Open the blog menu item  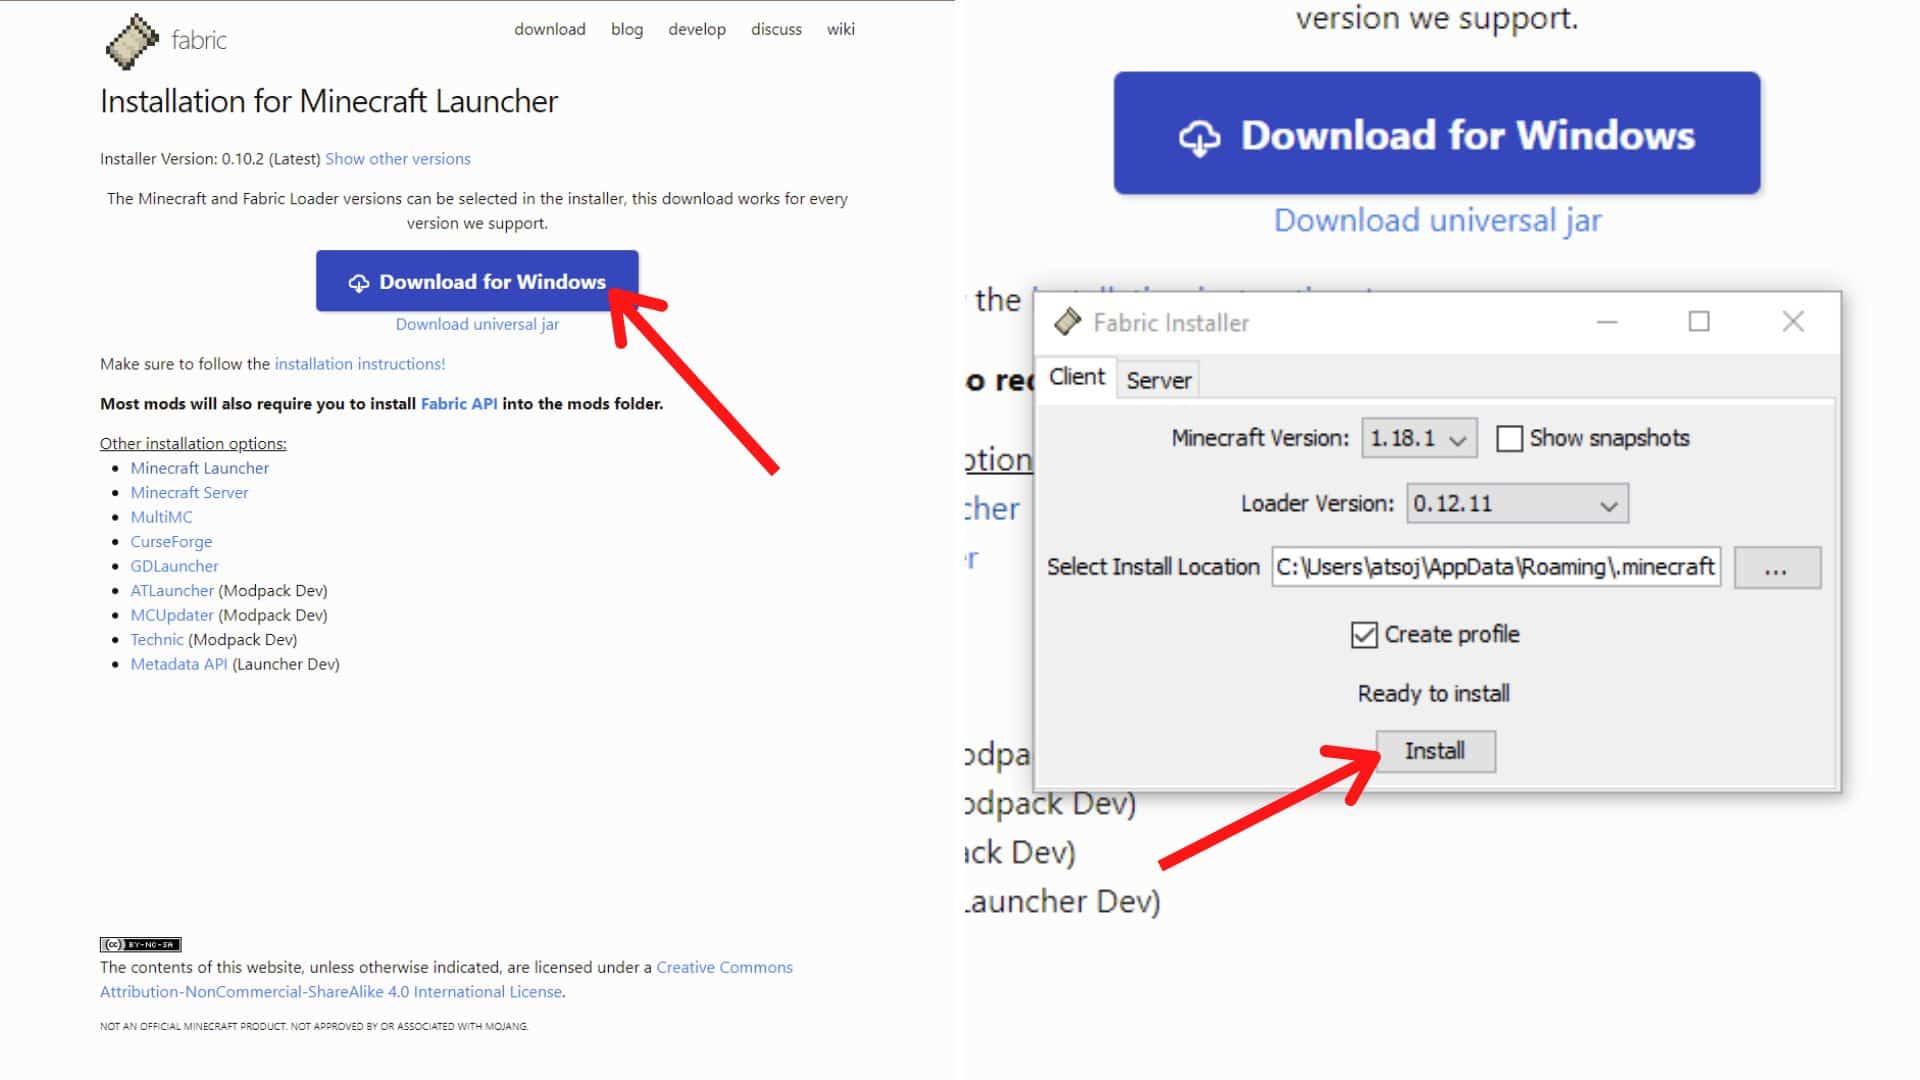[x=627, y=29]
